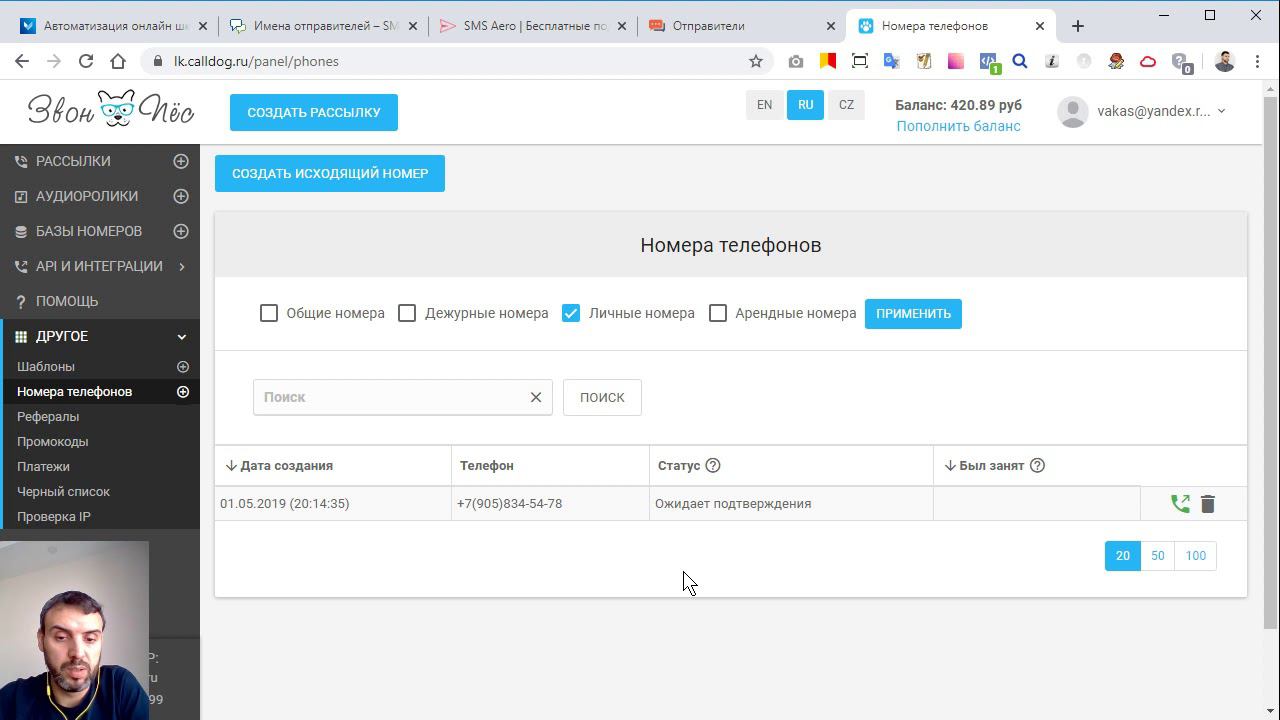
Task: Open Проверка IP in the sidebar
Action: 54,517
